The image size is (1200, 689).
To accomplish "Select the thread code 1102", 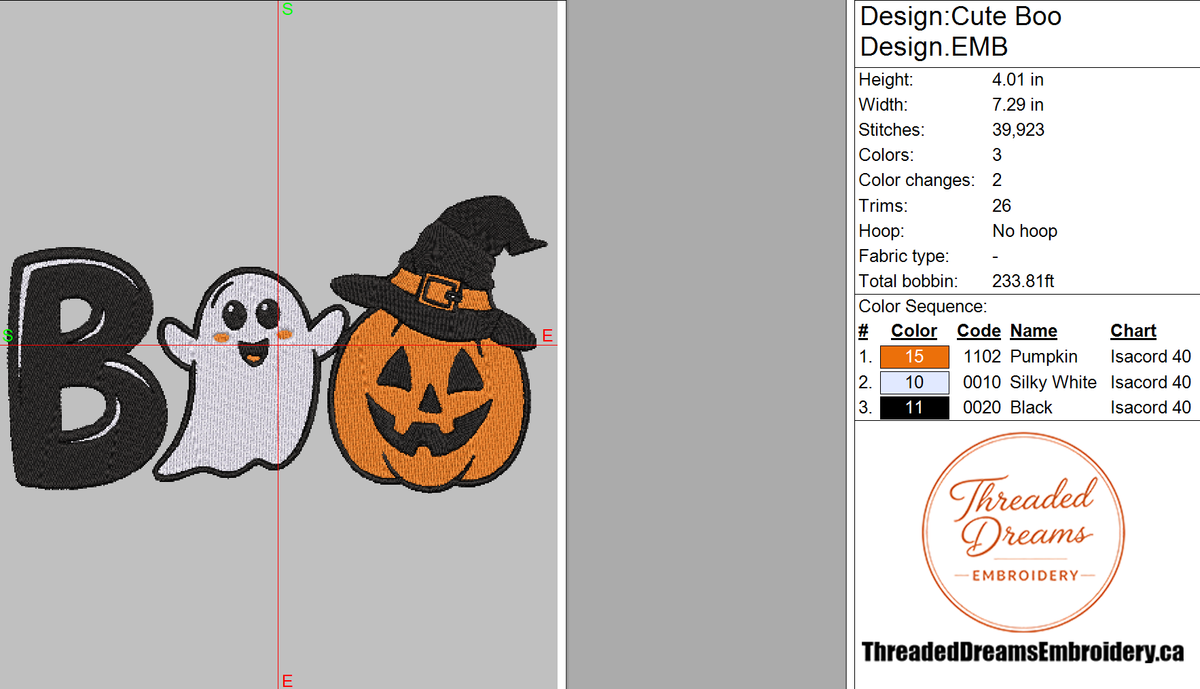I will click(981, 357).
